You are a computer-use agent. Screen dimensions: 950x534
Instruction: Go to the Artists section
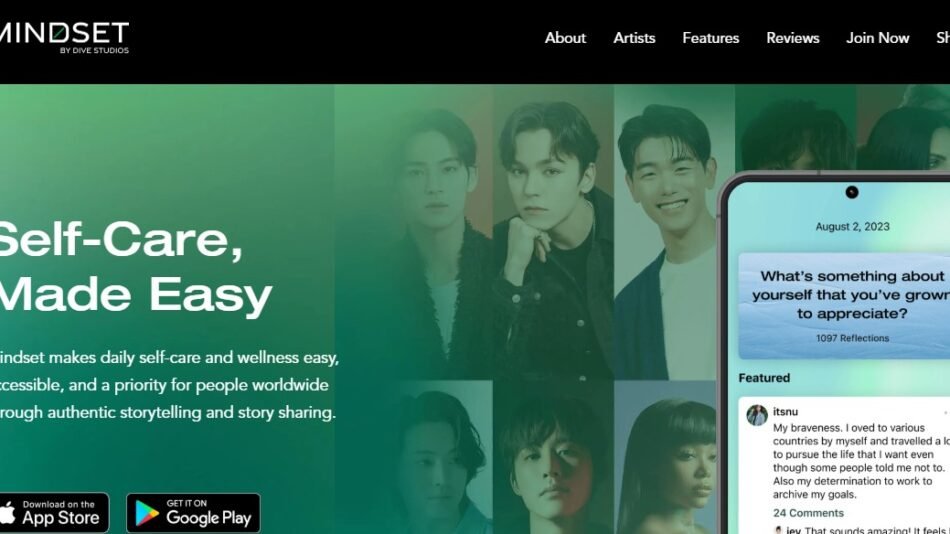coord(634,38)
